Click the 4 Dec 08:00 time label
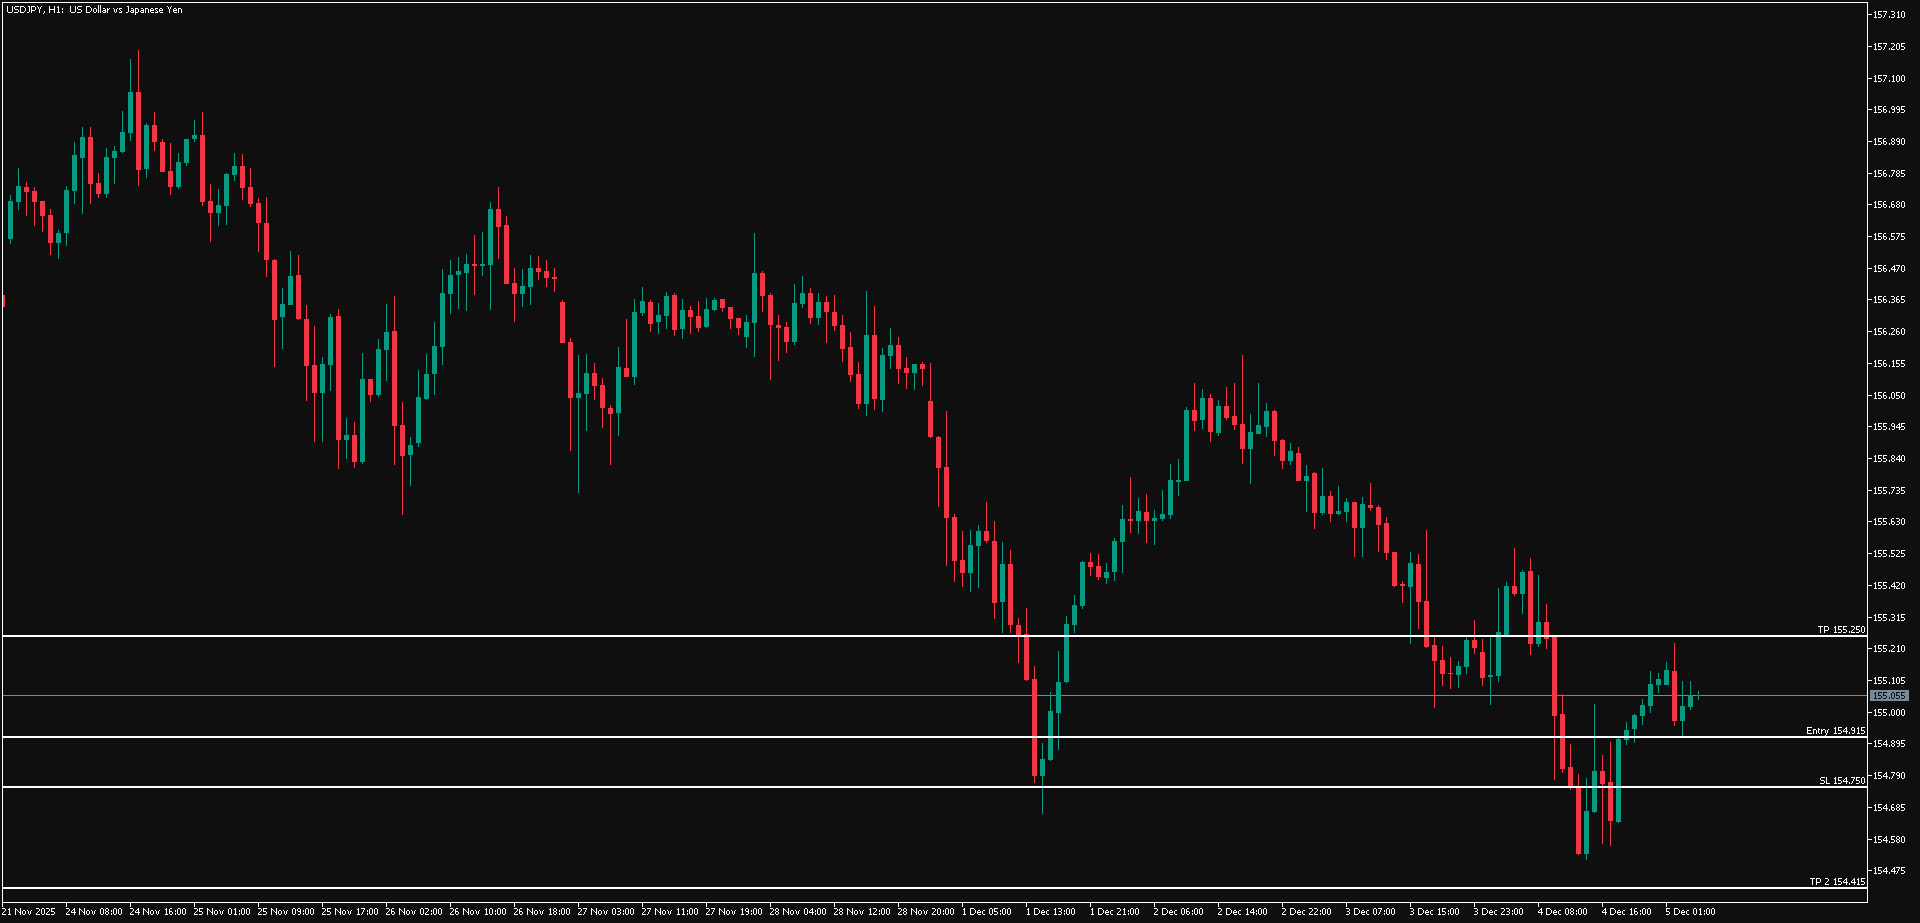The width and height of the screenshot is (1920, 923). click(x=1562, y=912)
